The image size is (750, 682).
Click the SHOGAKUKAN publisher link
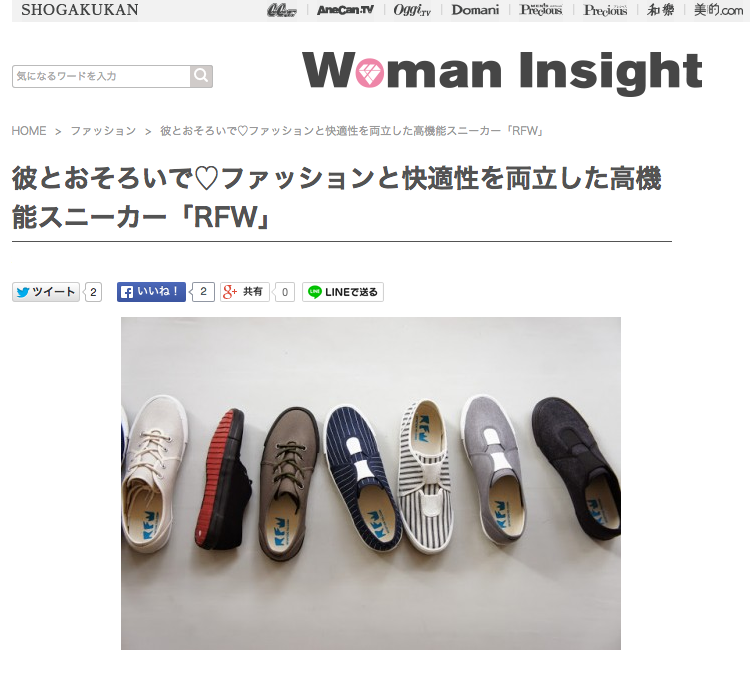pyautogui.click(x=80, y=10)
